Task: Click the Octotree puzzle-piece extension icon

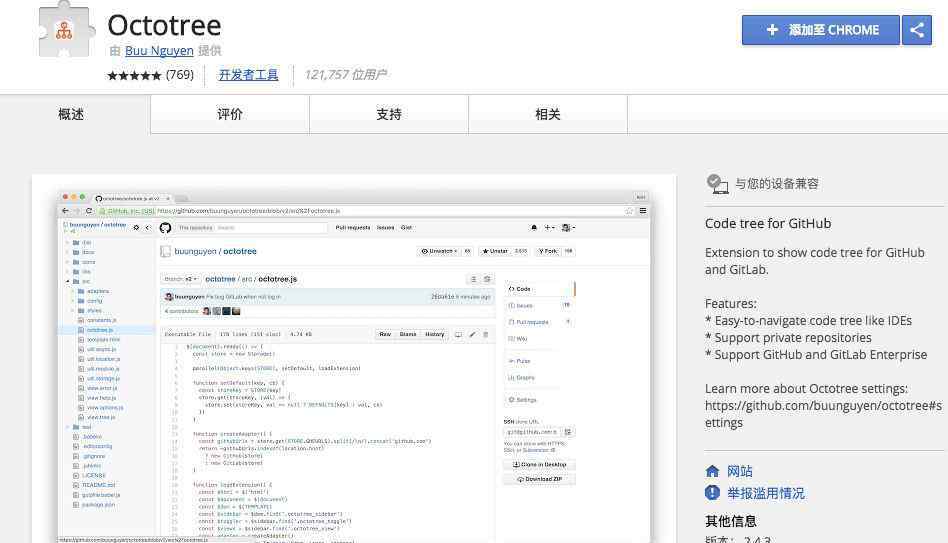Action: (x=65, y=29)
